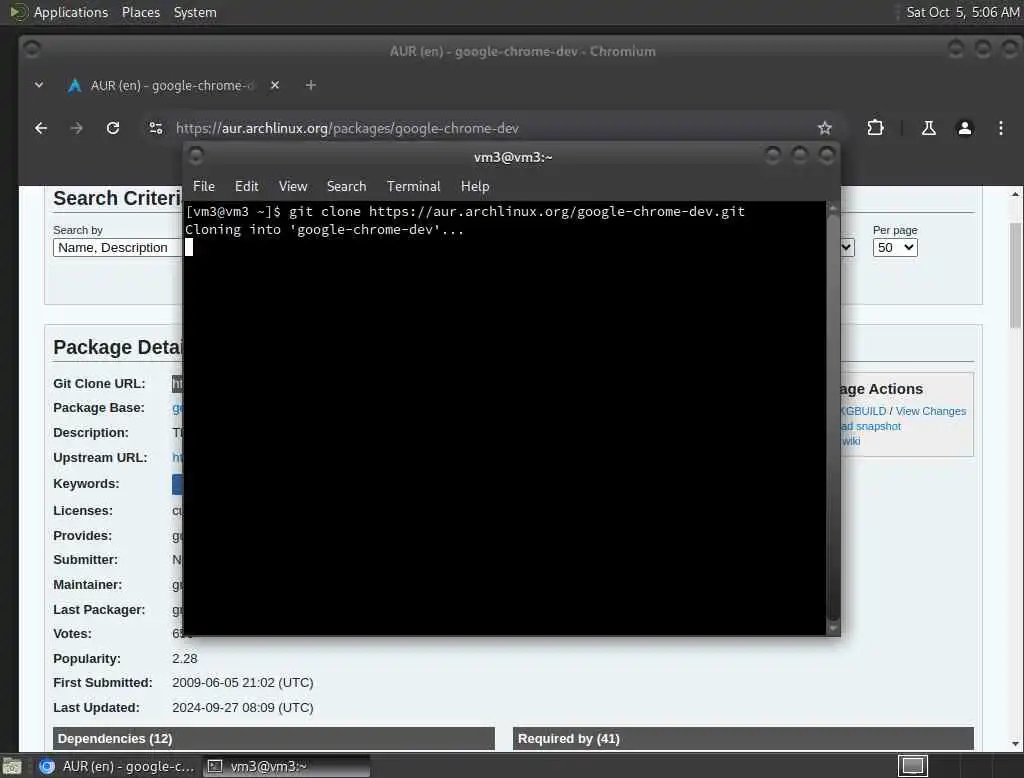Open the Places menu in top panel

[x=140, y=12]
